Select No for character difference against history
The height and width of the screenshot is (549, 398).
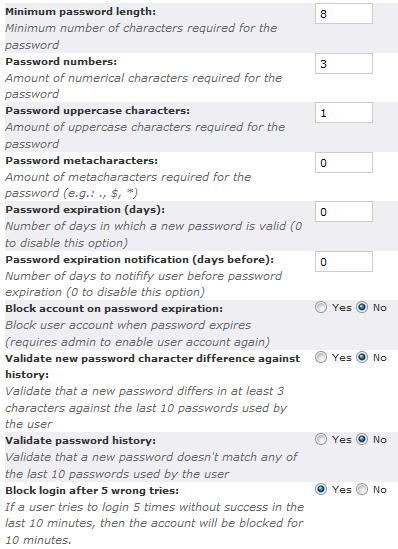[362, 357]
